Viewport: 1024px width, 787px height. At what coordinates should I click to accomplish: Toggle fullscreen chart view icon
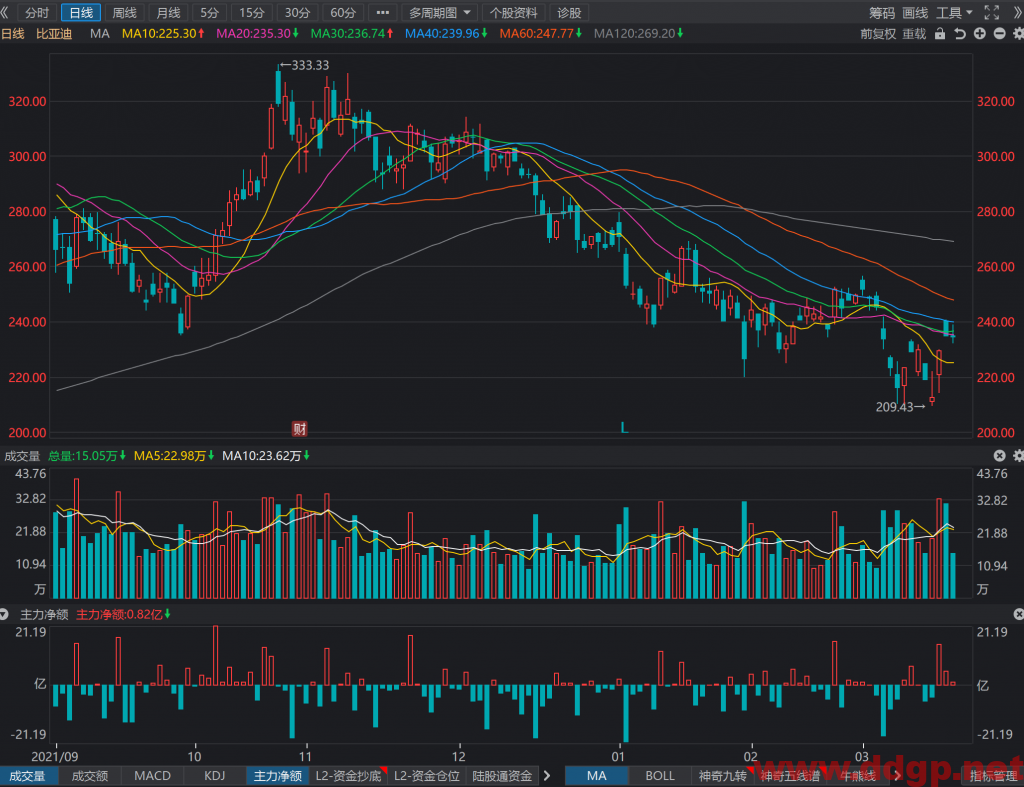(991, 12)
